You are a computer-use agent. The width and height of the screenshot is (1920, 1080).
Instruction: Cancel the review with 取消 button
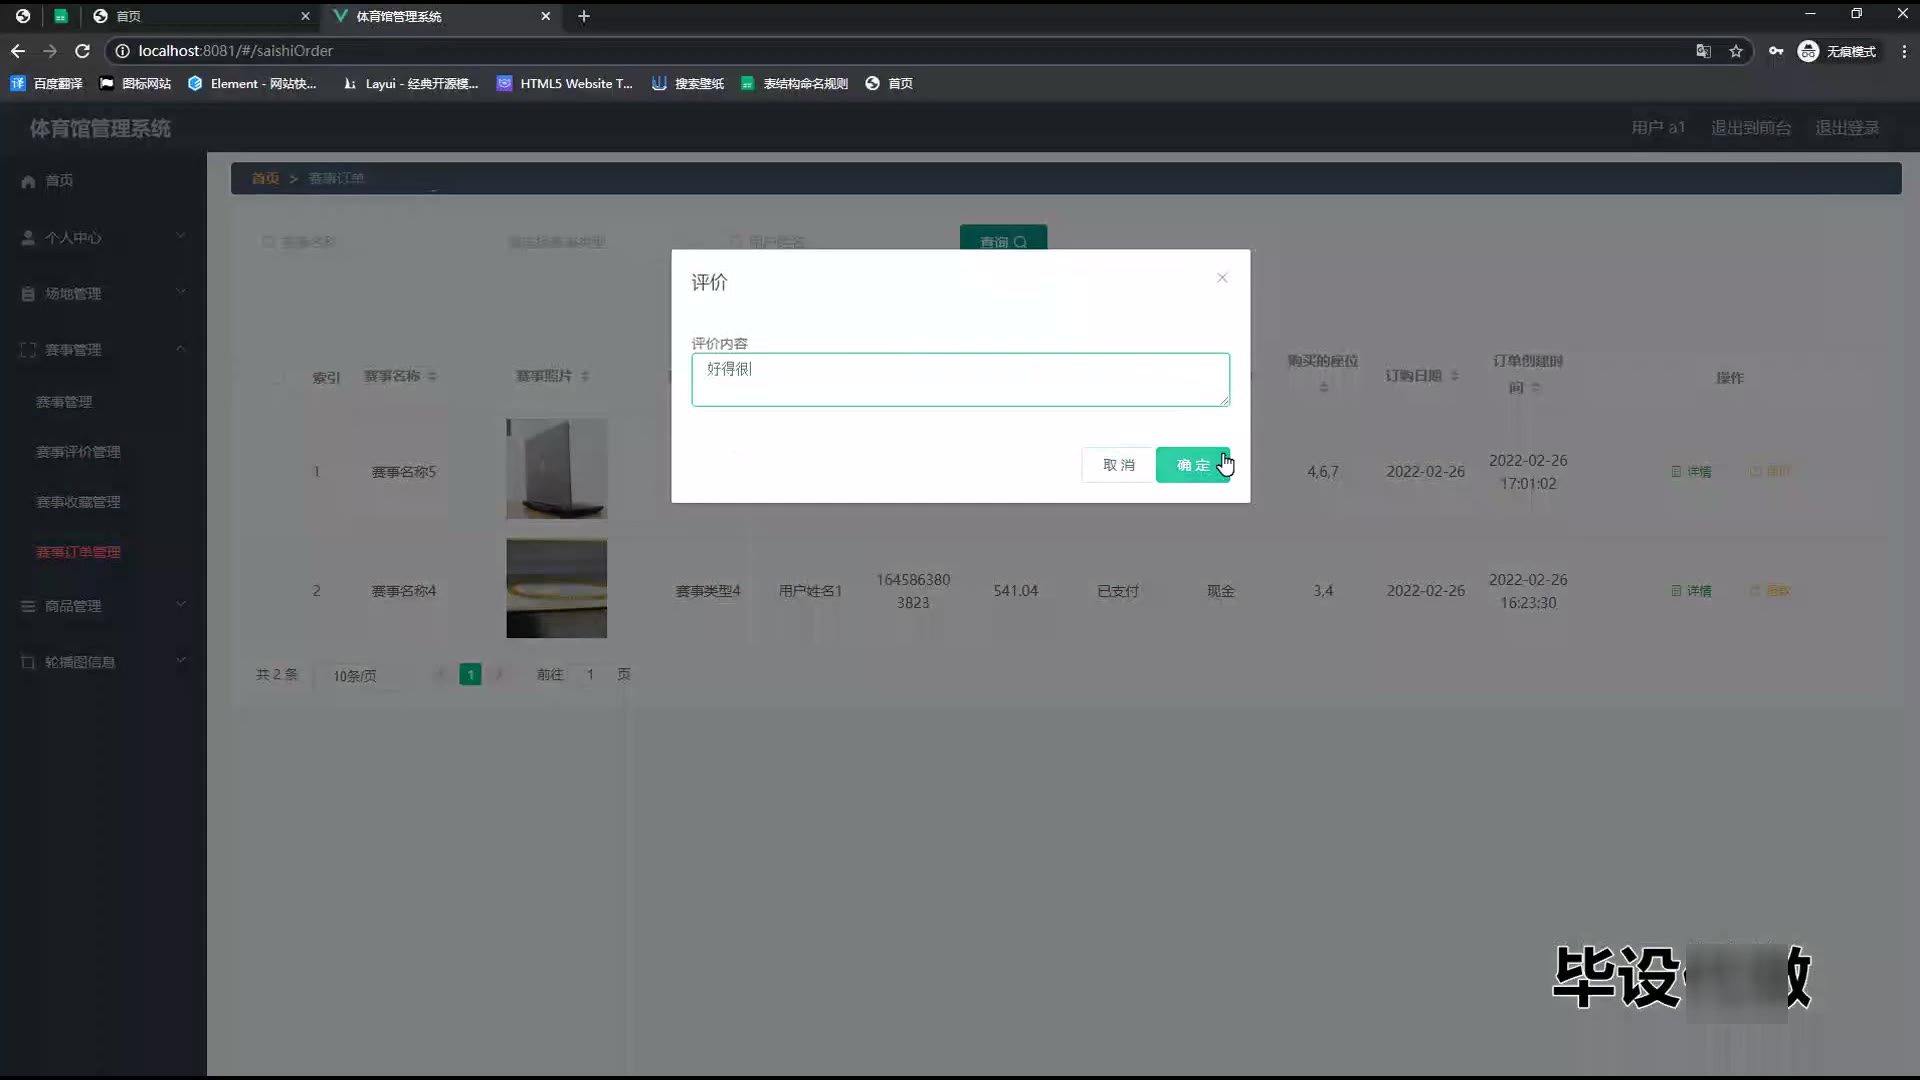(1118, 465)
